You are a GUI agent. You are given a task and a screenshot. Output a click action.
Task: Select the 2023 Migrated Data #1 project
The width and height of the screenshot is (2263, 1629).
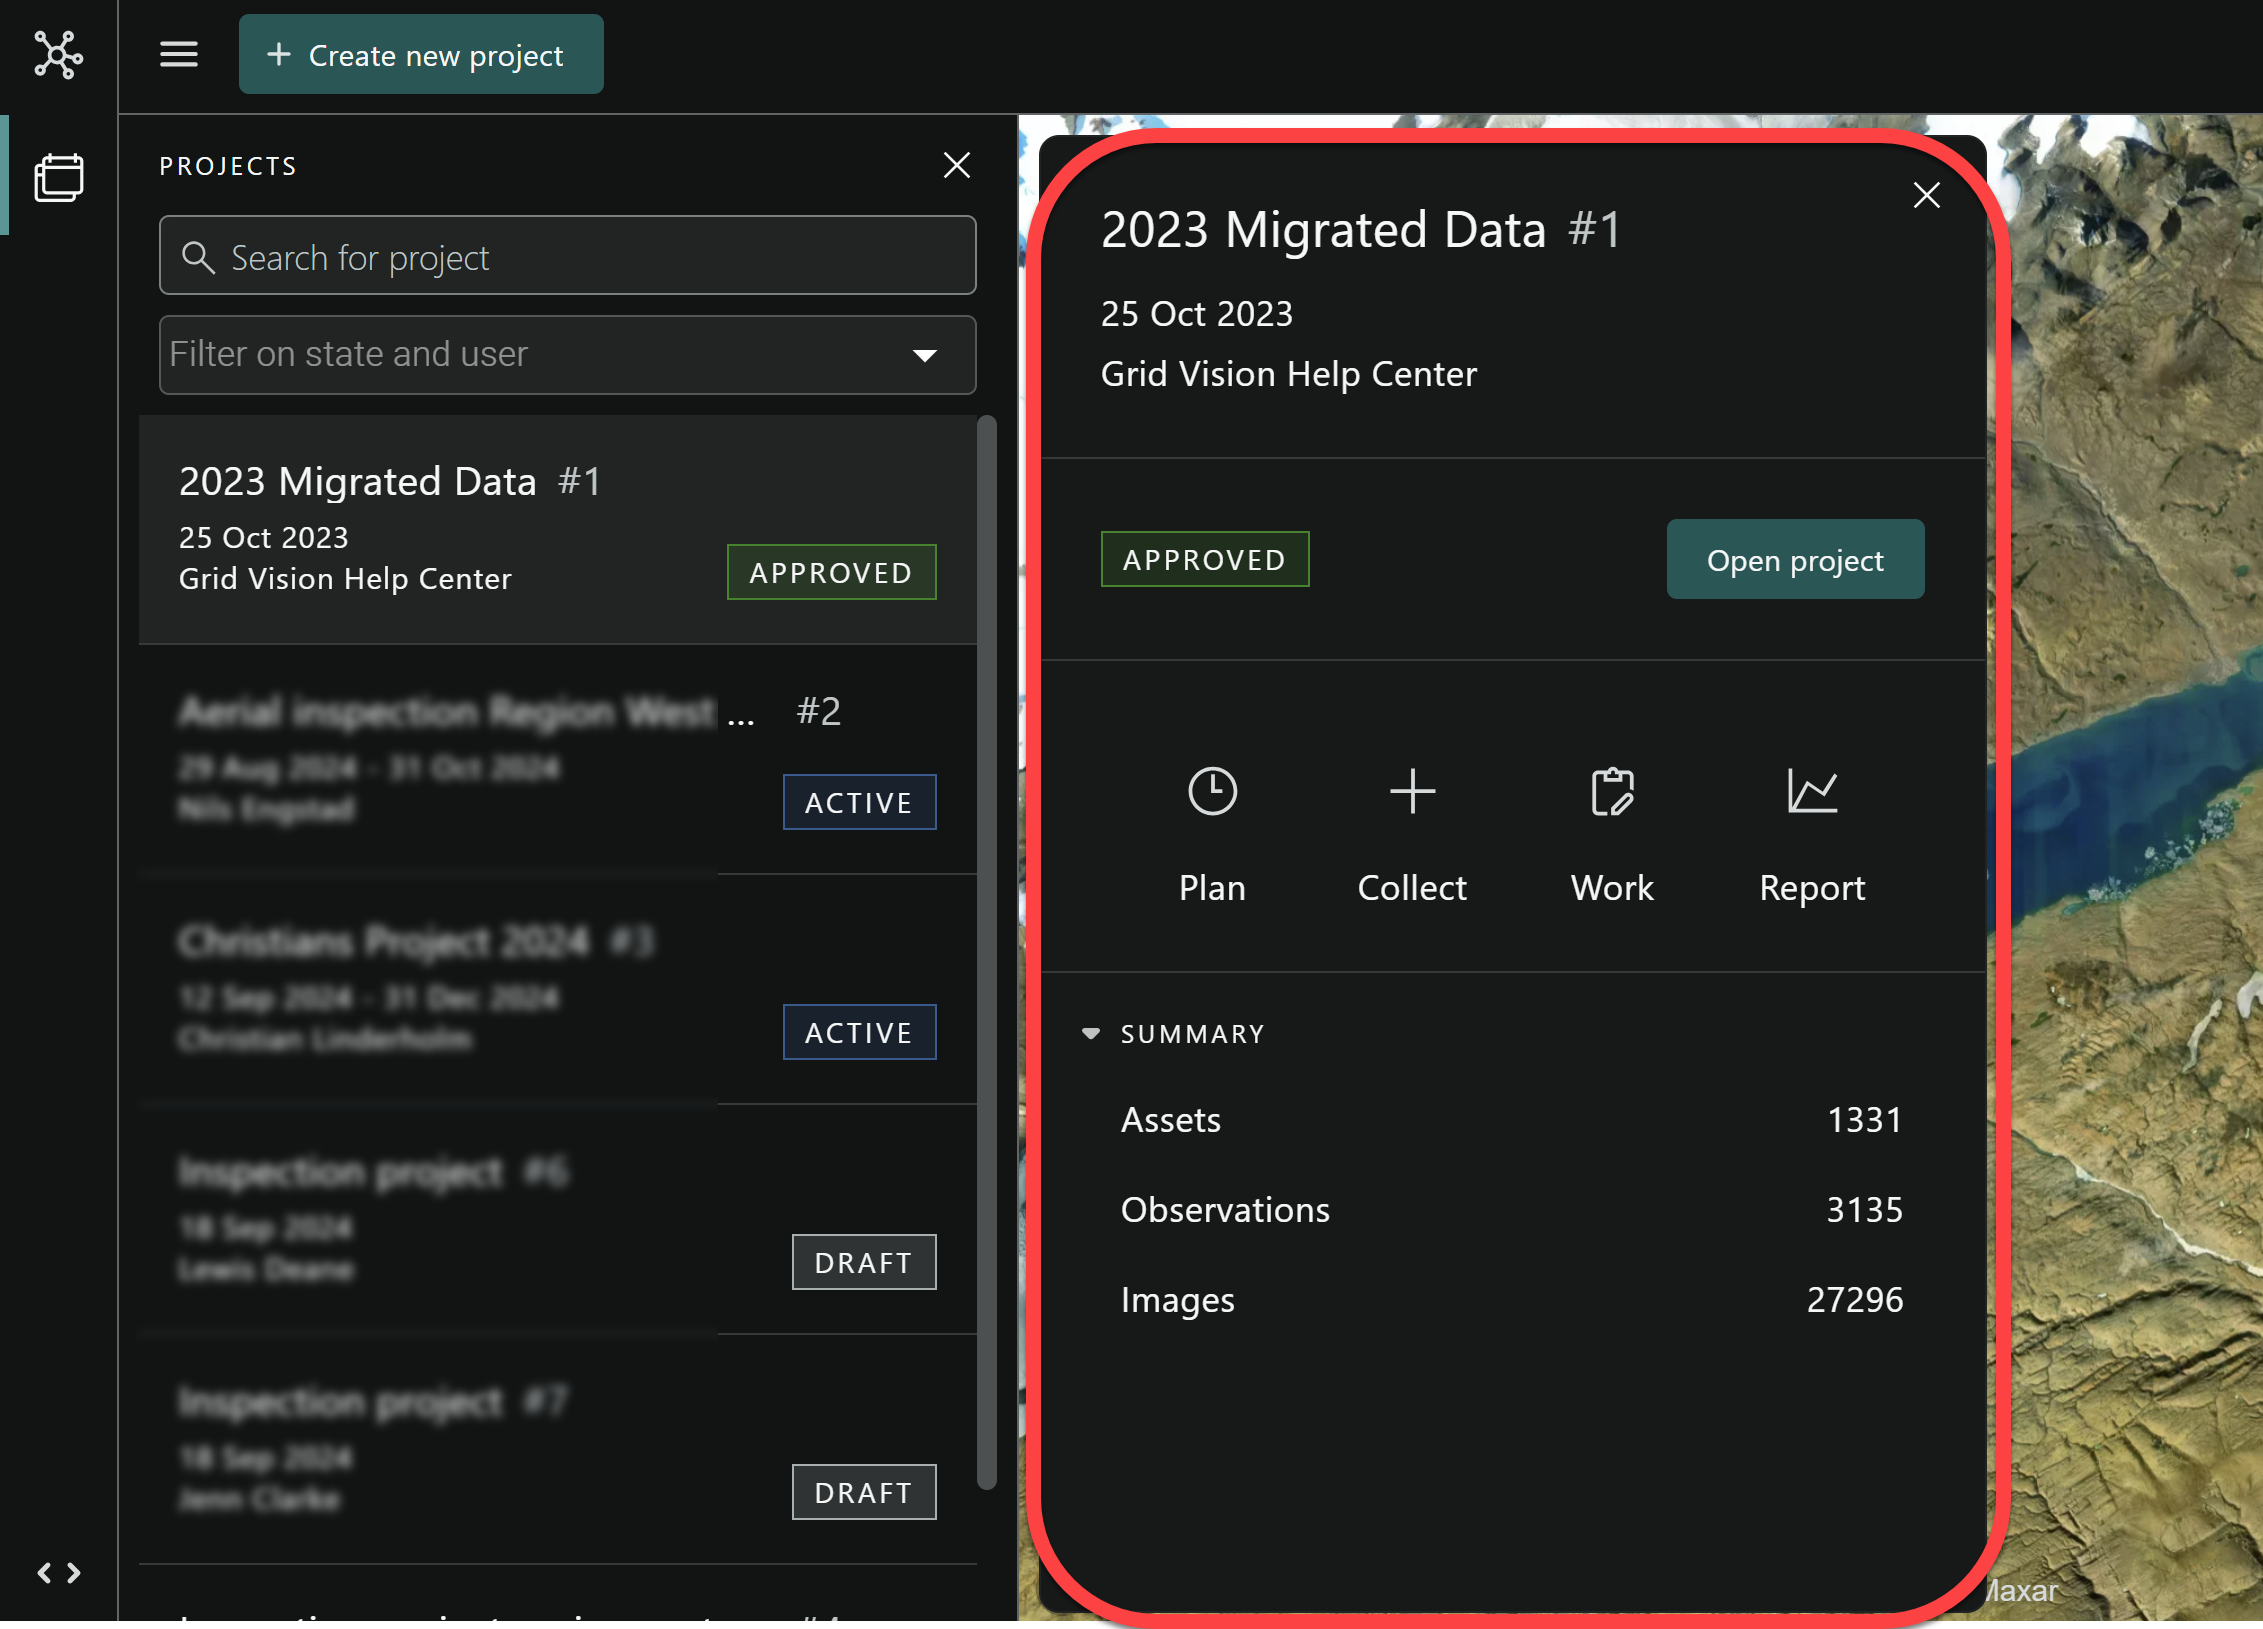(x=450, y=528)
